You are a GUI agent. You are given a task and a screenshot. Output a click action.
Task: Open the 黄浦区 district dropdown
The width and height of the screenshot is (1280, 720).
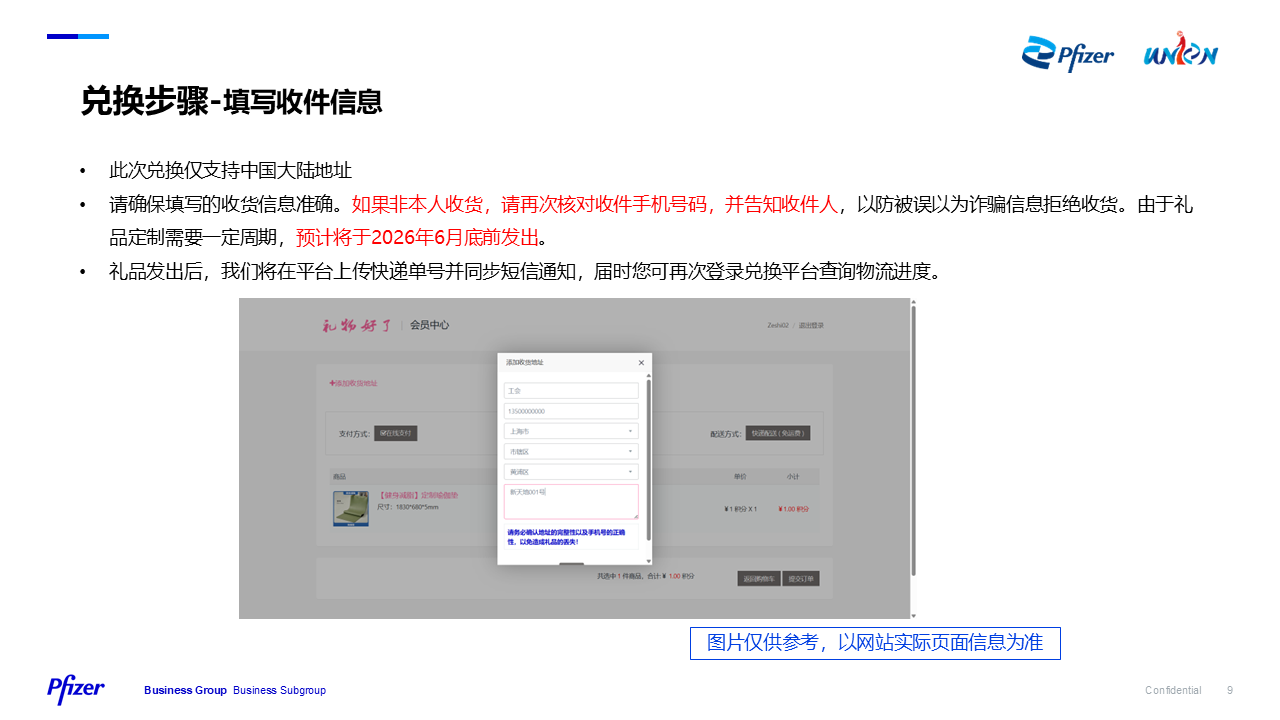coord(571,471)
